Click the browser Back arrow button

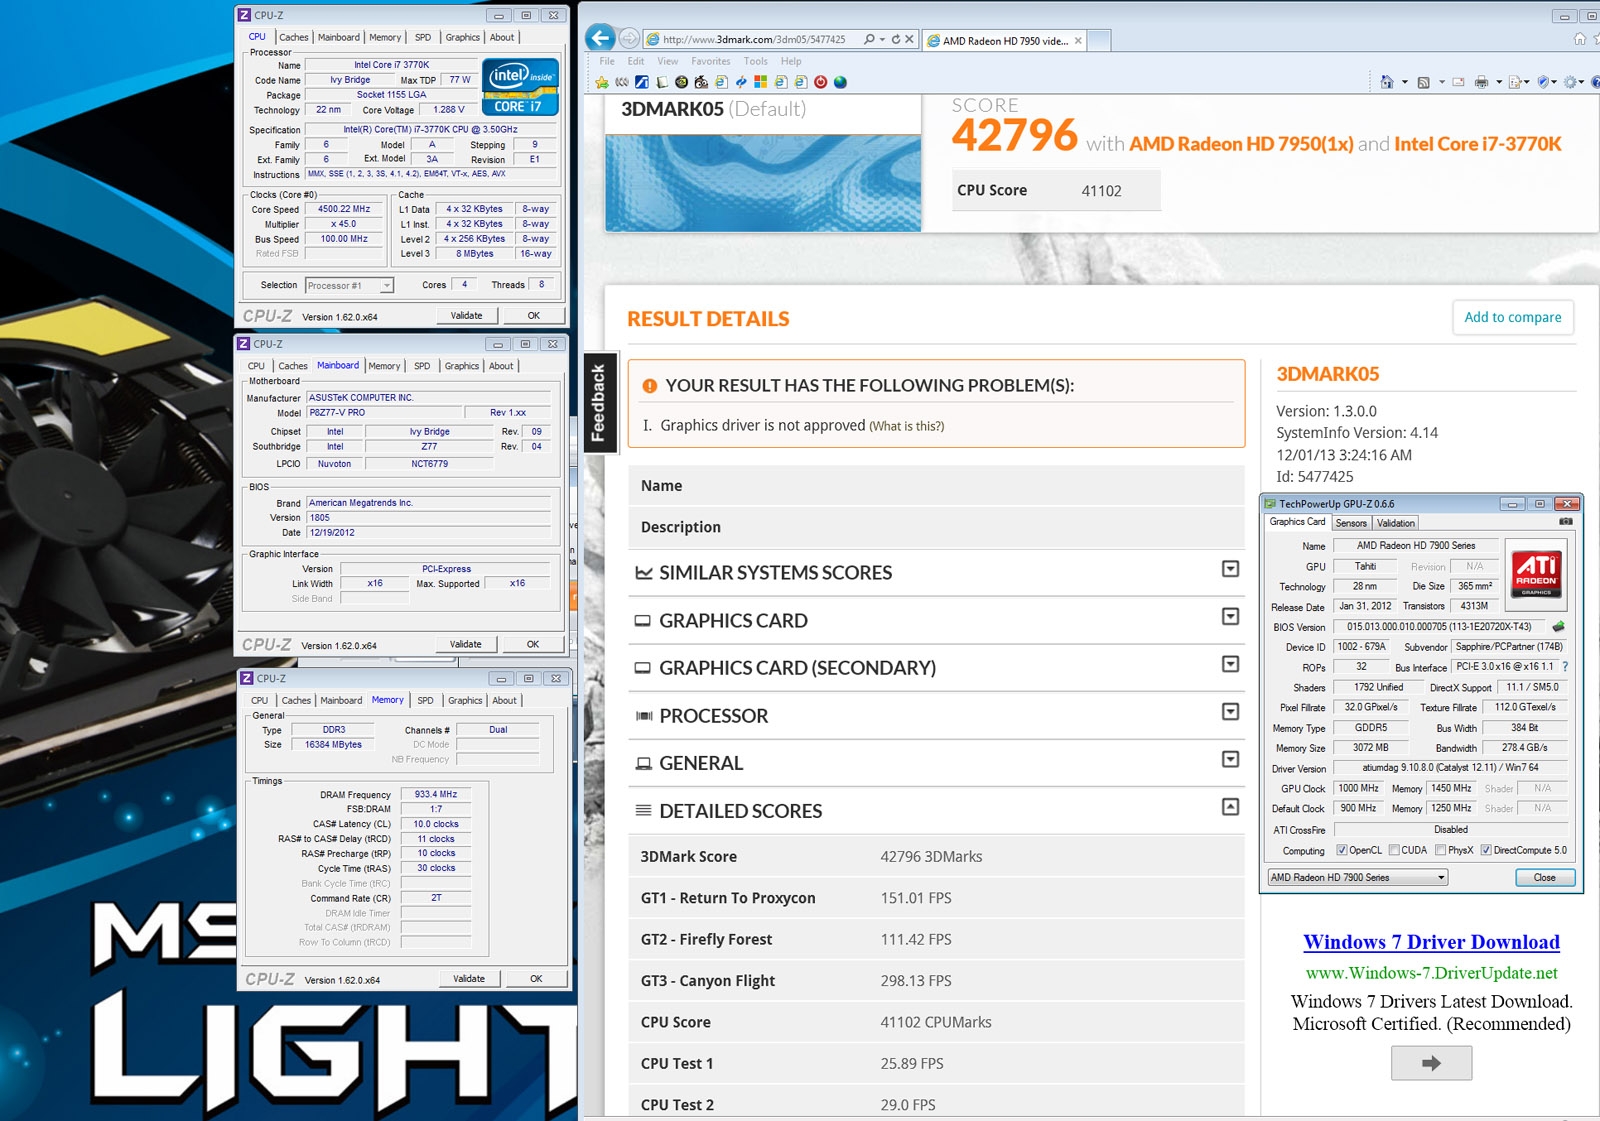(600, 39)
